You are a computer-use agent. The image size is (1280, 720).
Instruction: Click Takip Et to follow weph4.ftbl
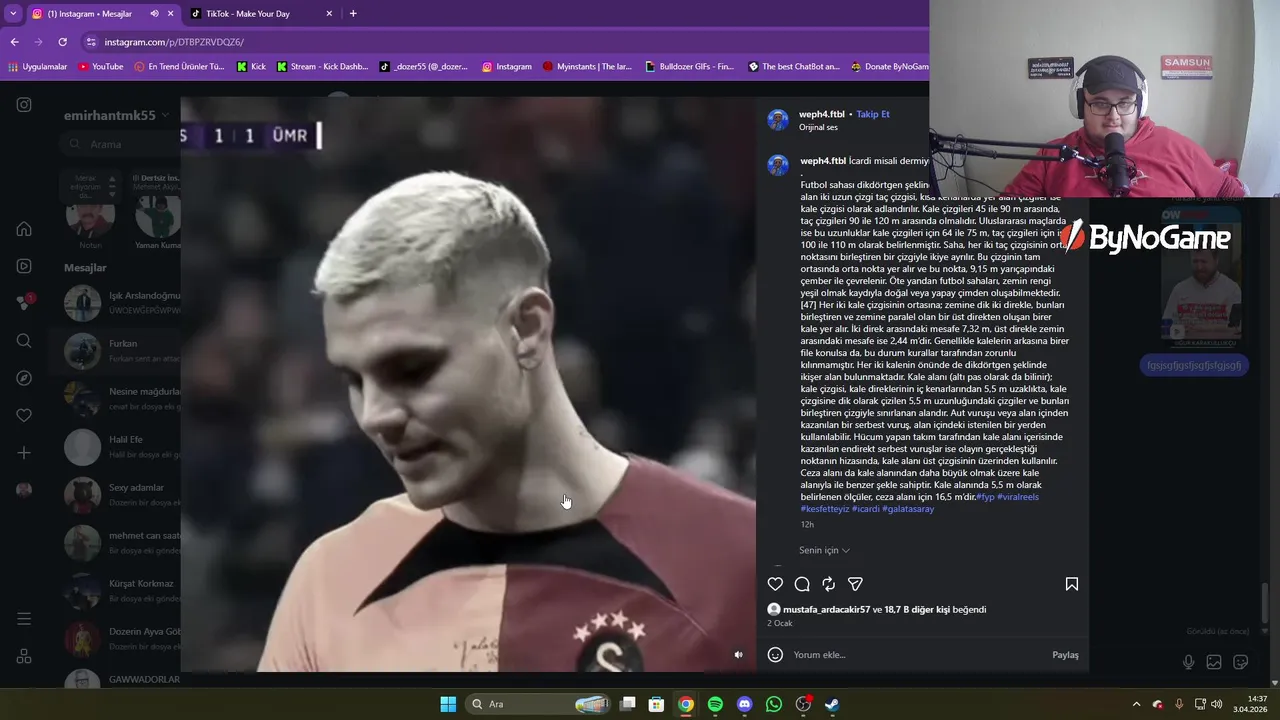pos(873,114)
